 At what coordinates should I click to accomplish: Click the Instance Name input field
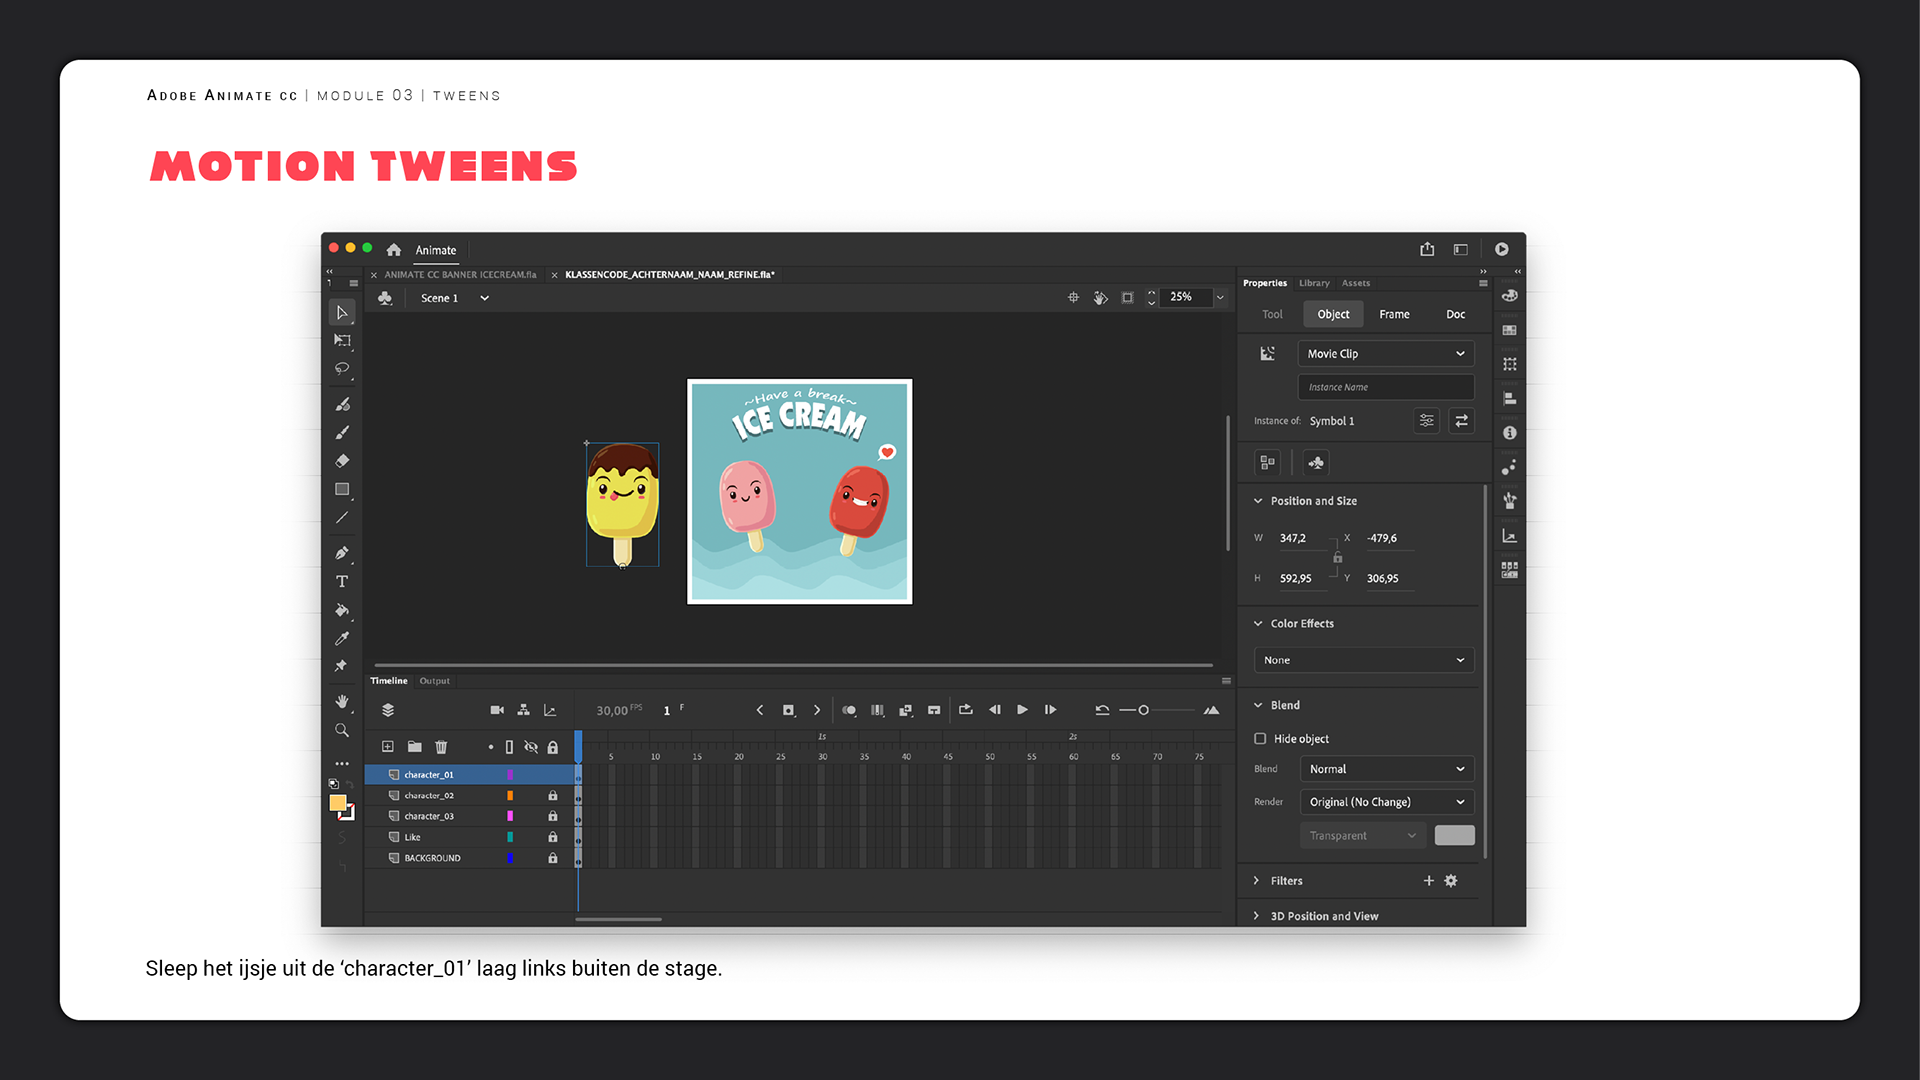[1385, 387]
